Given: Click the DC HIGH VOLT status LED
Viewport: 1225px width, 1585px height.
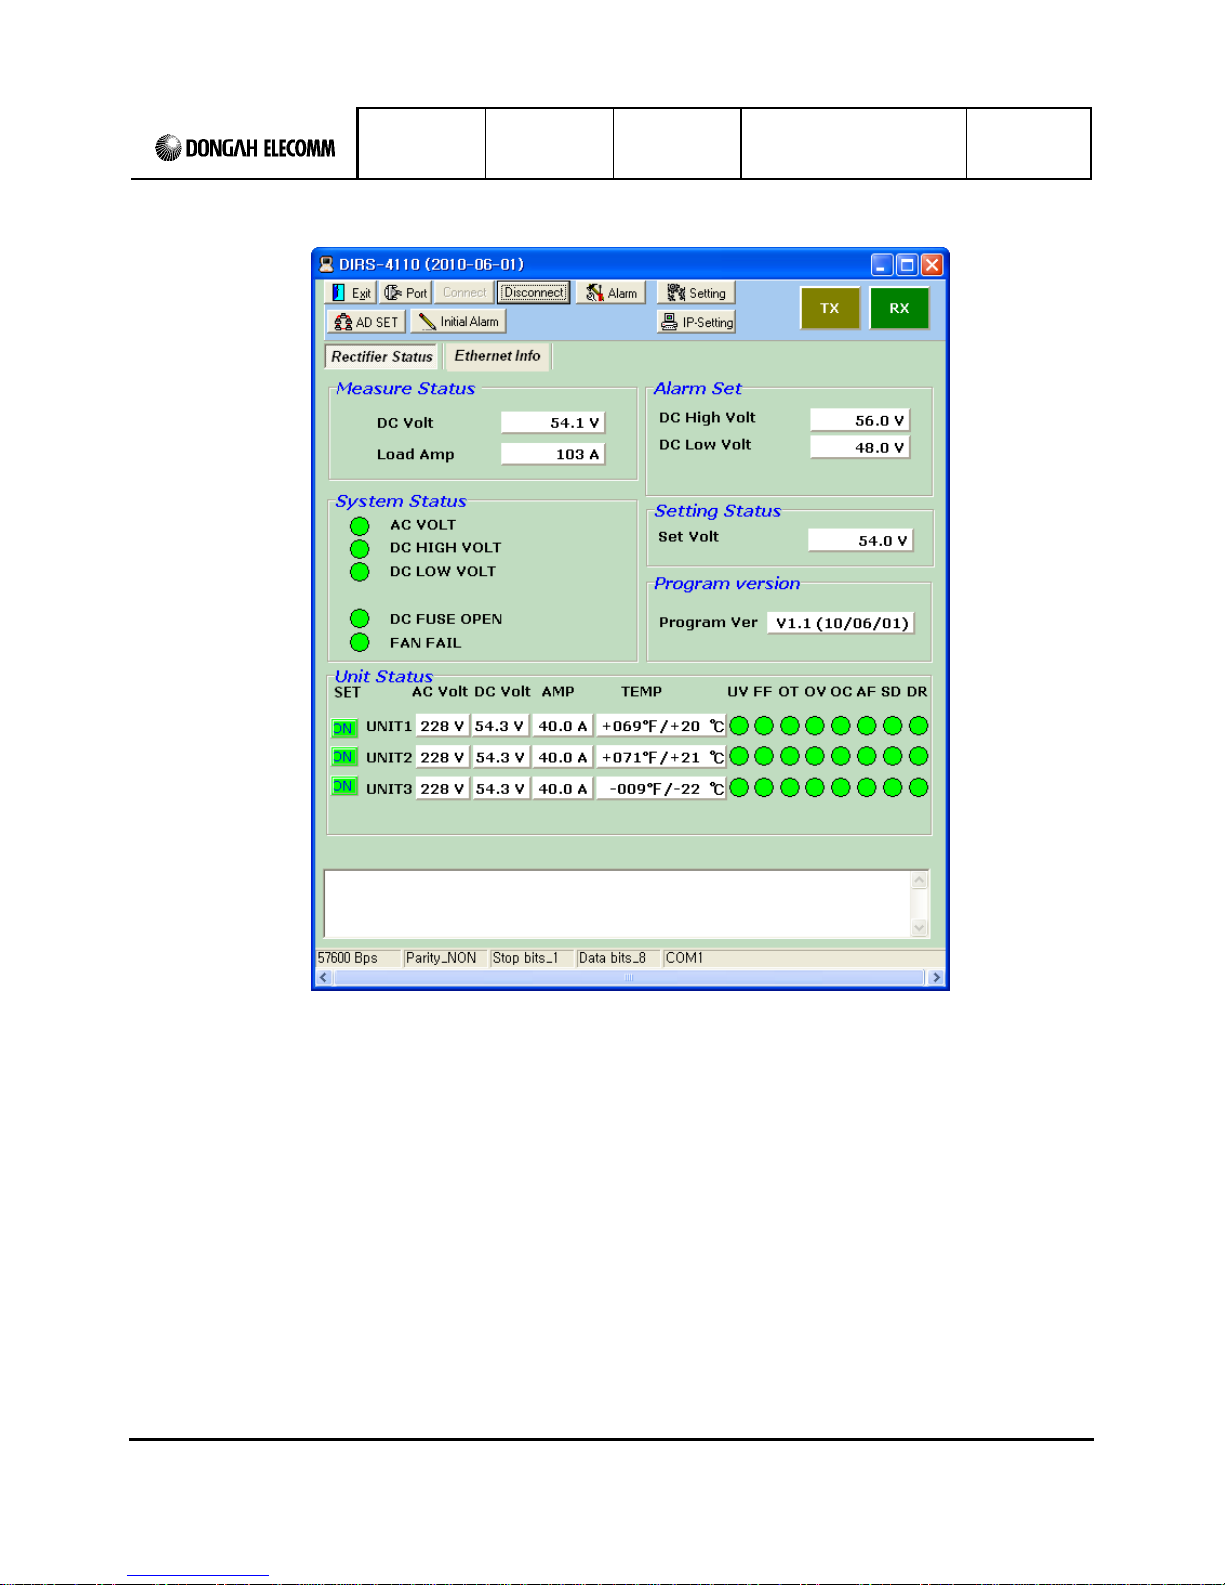Looking at the screenshot, I should (360, 549).
